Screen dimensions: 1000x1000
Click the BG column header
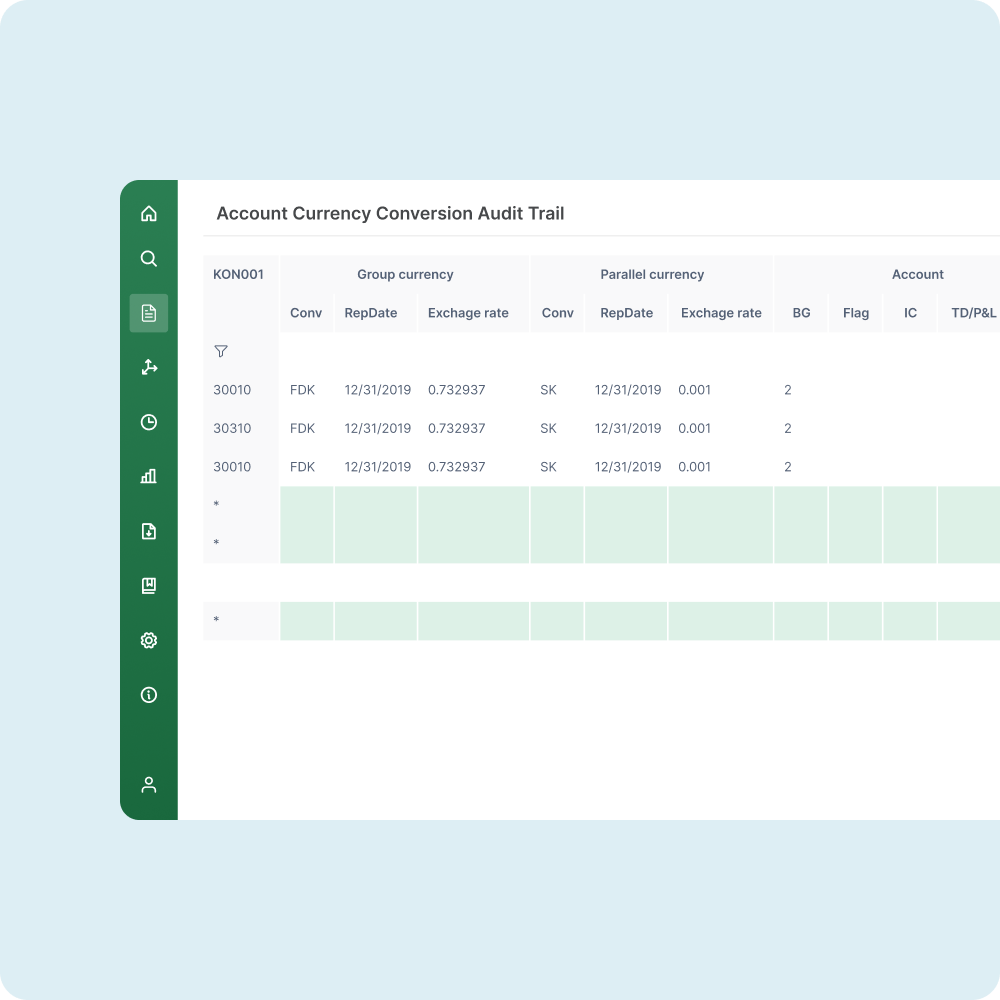pyautogui.click(x=801, y=313)
